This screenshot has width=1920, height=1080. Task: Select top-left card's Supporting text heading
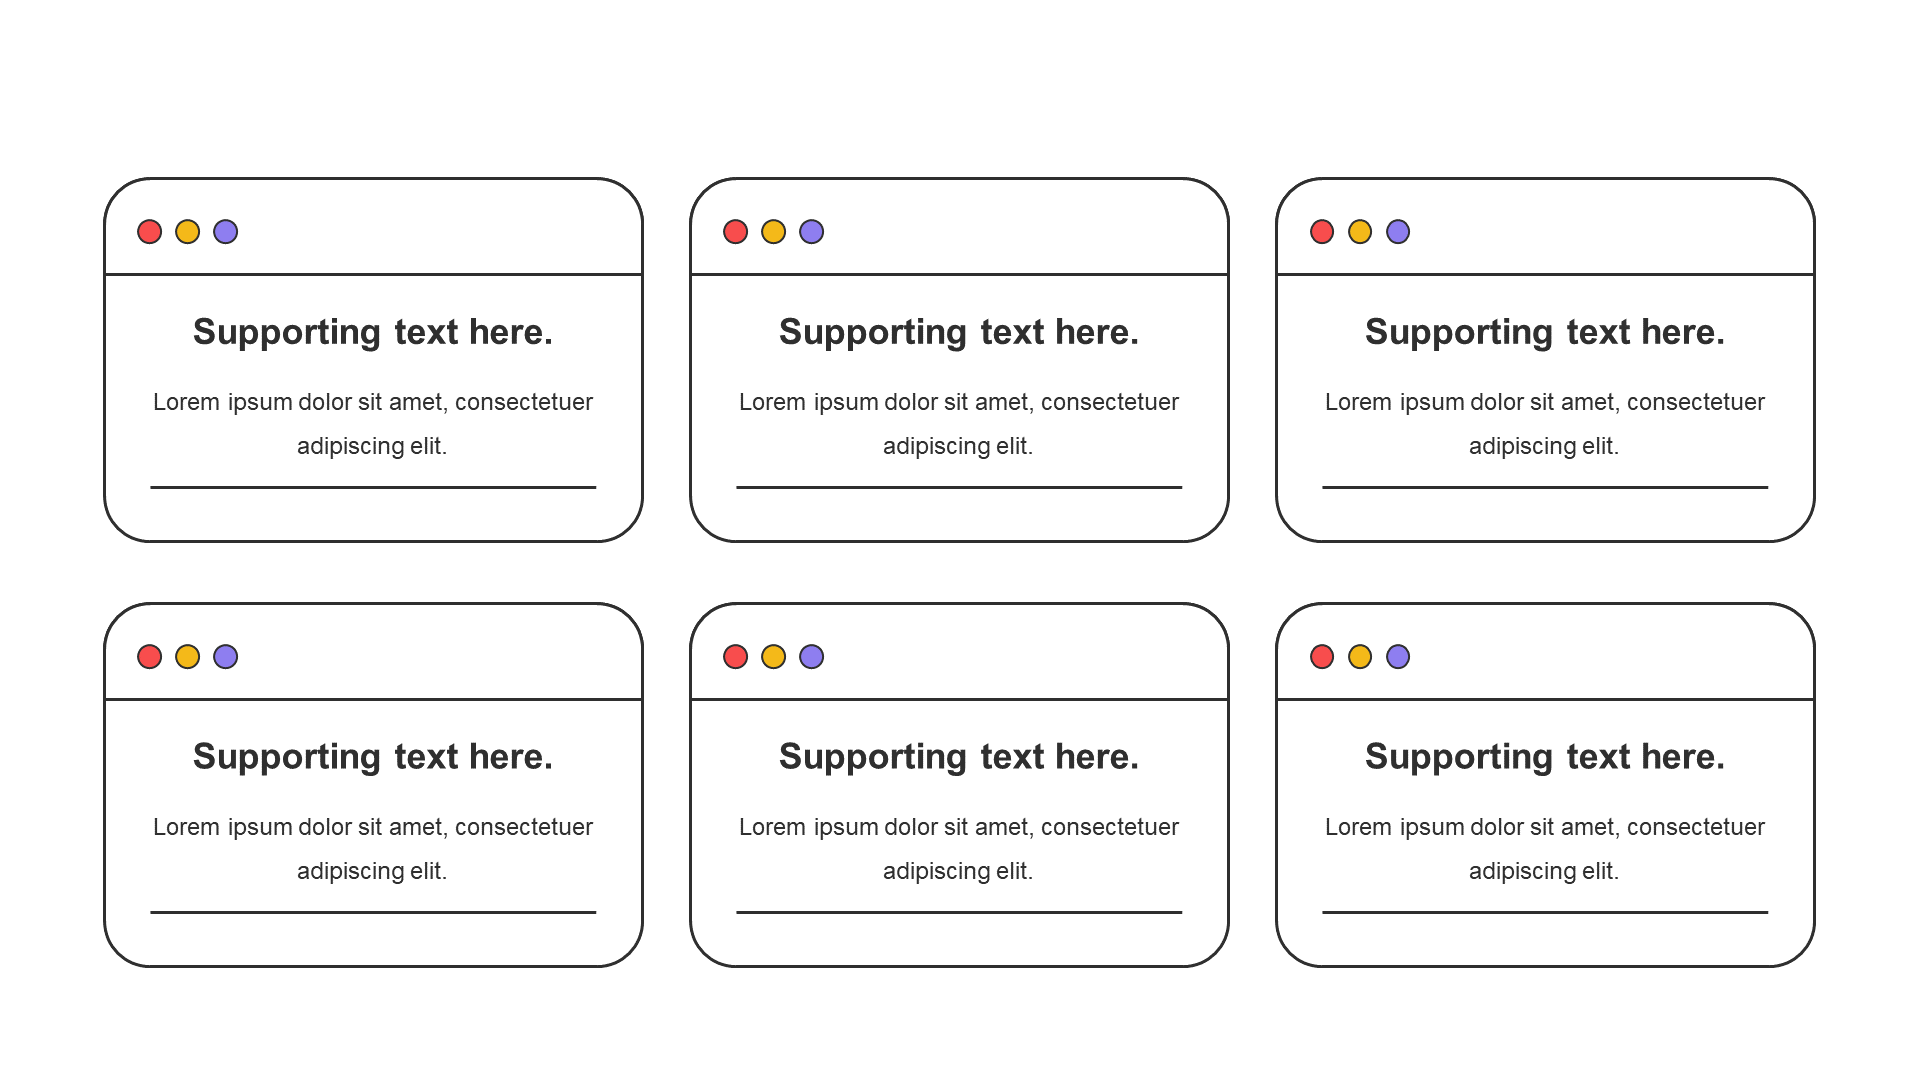tap(373, 332)
